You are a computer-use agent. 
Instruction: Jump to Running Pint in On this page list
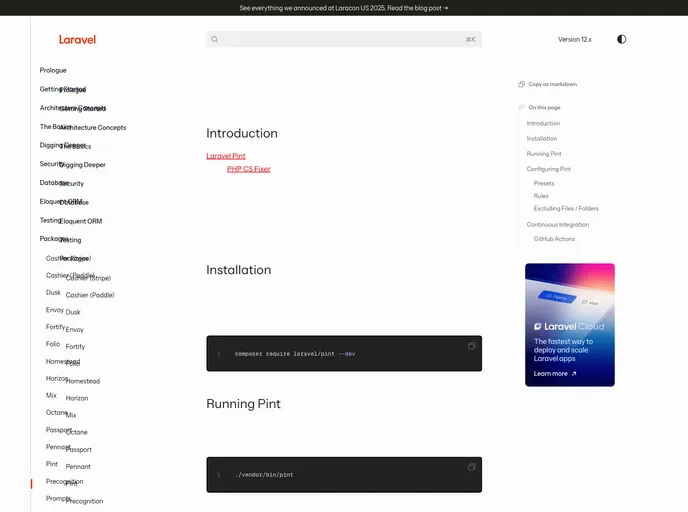pos(544,154)
